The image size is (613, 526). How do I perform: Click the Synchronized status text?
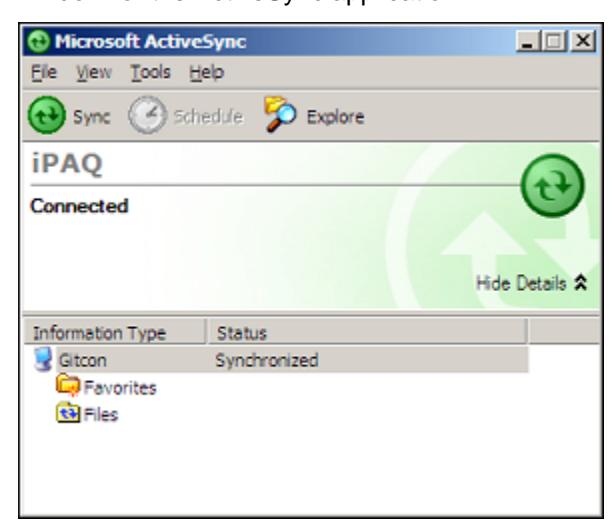tap(267, 360)
